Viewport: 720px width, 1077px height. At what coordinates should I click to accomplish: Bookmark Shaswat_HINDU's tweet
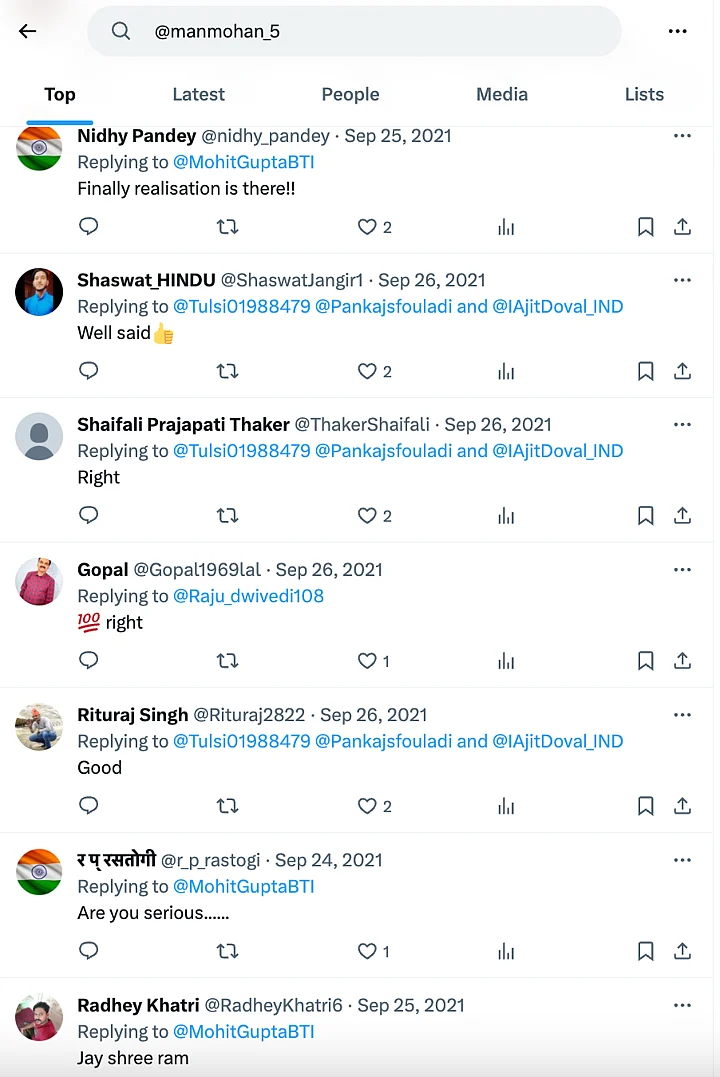pyautogui.click(x=646, y=371)
